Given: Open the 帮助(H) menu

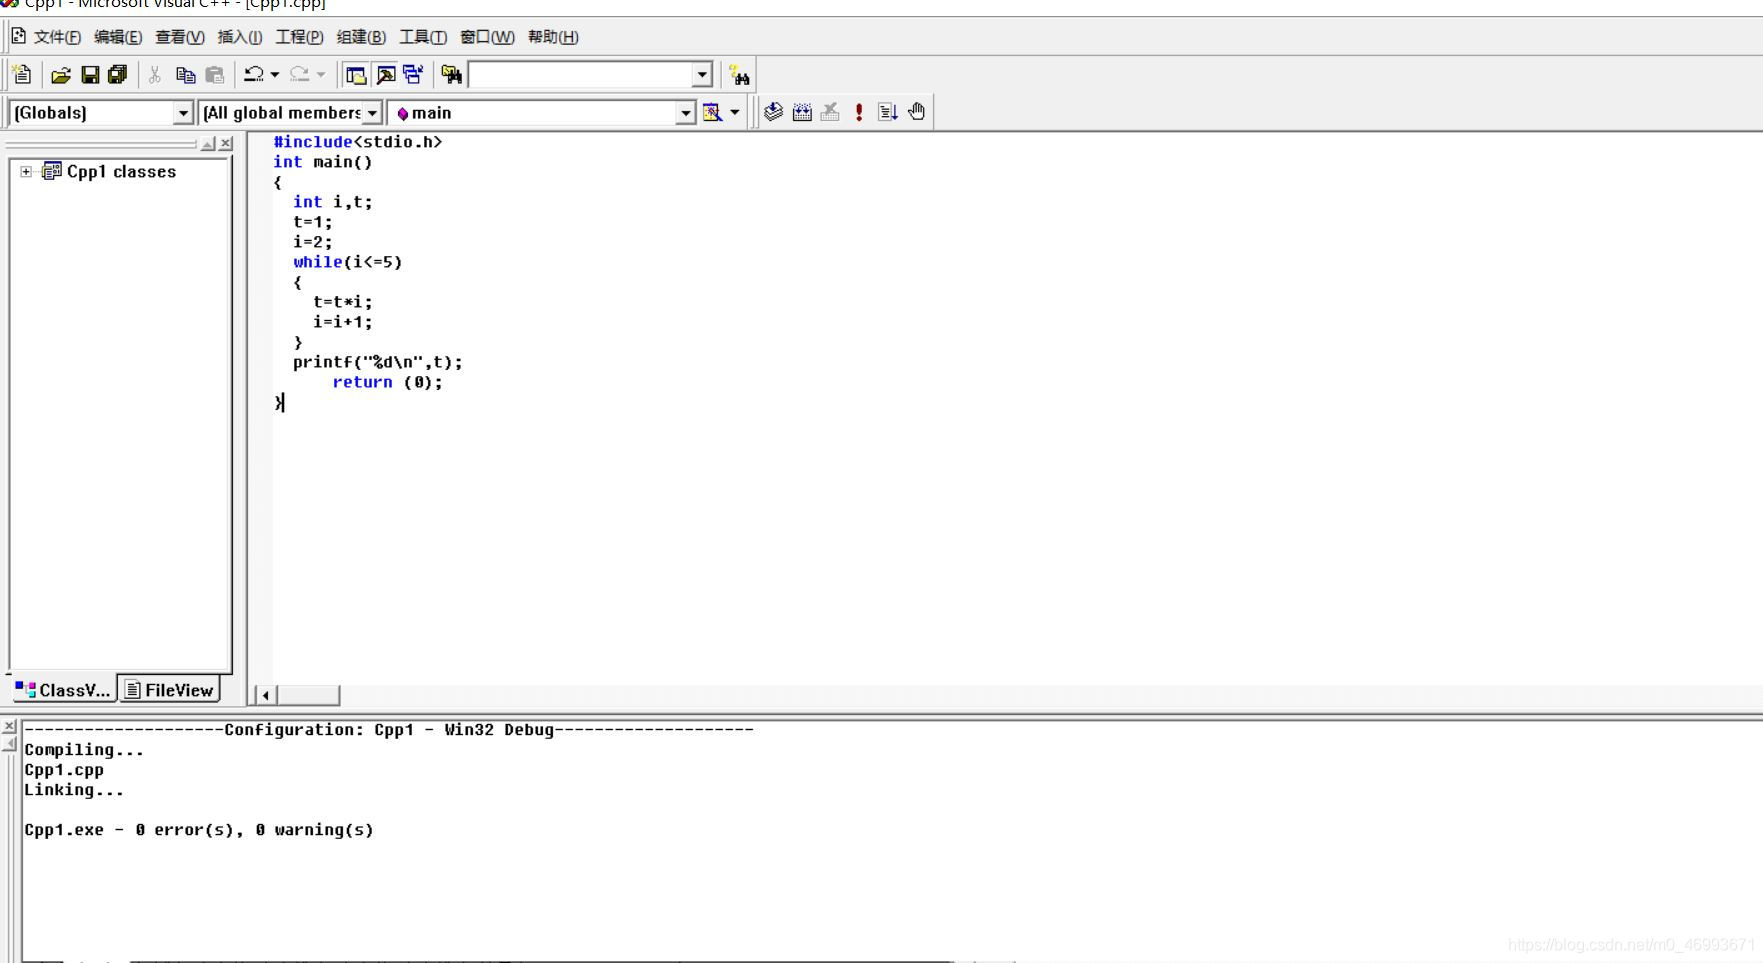Looking at the screenshot, I should click(553, 37).
